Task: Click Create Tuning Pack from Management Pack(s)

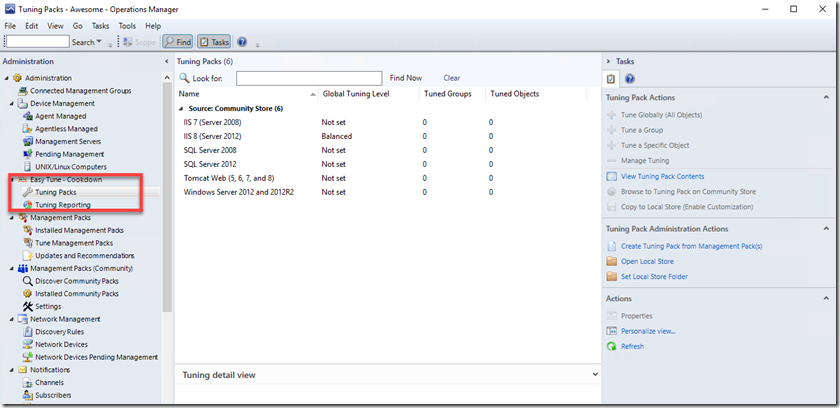Action: pyautogui.click(x=691, y=246)
